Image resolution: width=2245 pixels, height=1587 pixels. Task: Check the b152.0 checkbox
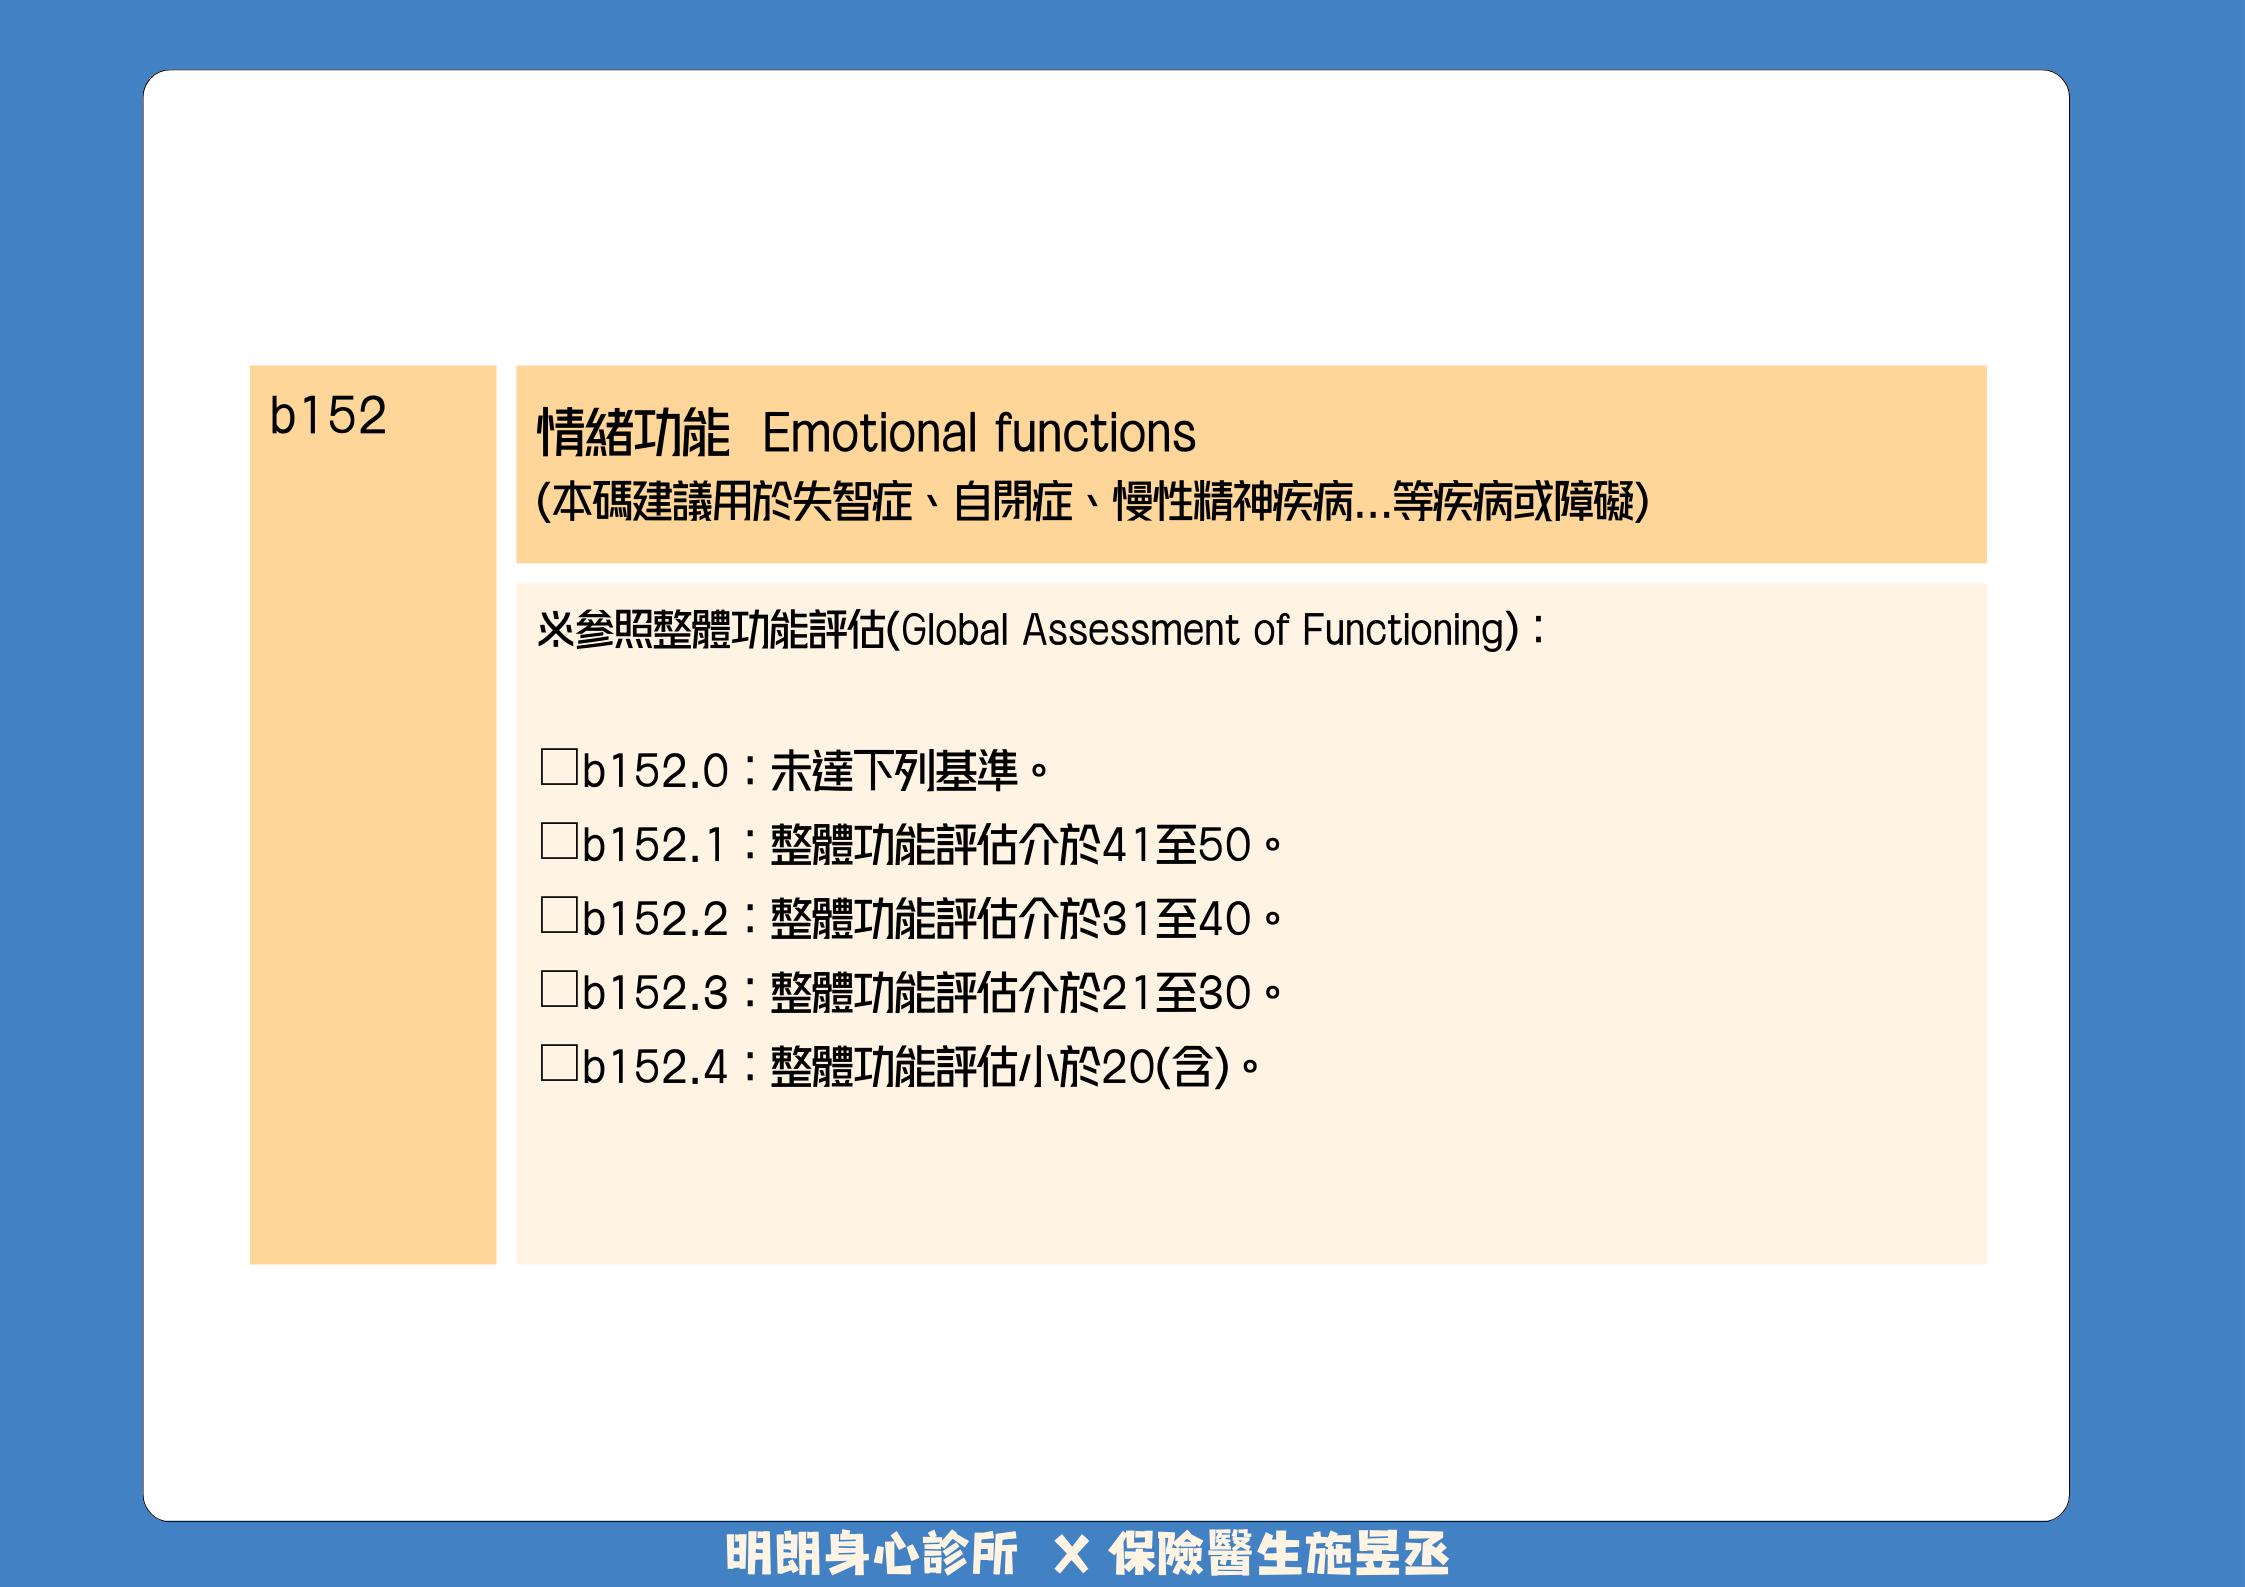coord(559,767)
